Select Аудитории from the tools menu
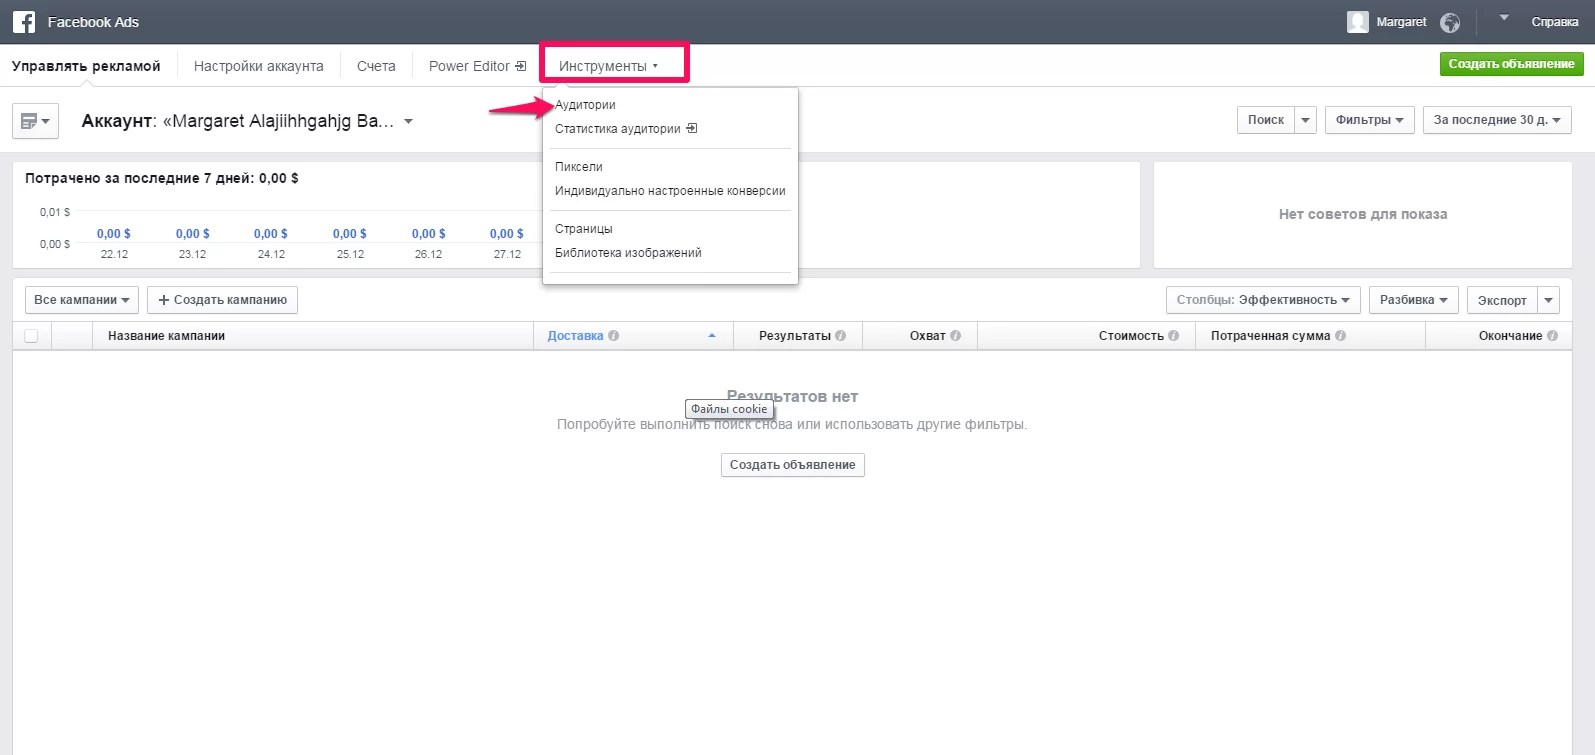The width and height of the screenshot is (1595, 755). tap(585, 105)
